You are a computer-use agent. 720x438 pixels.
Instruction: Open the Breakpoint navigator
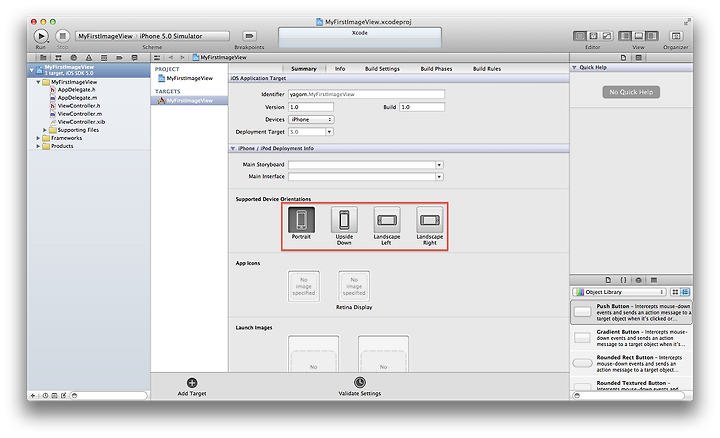point(119,58)
